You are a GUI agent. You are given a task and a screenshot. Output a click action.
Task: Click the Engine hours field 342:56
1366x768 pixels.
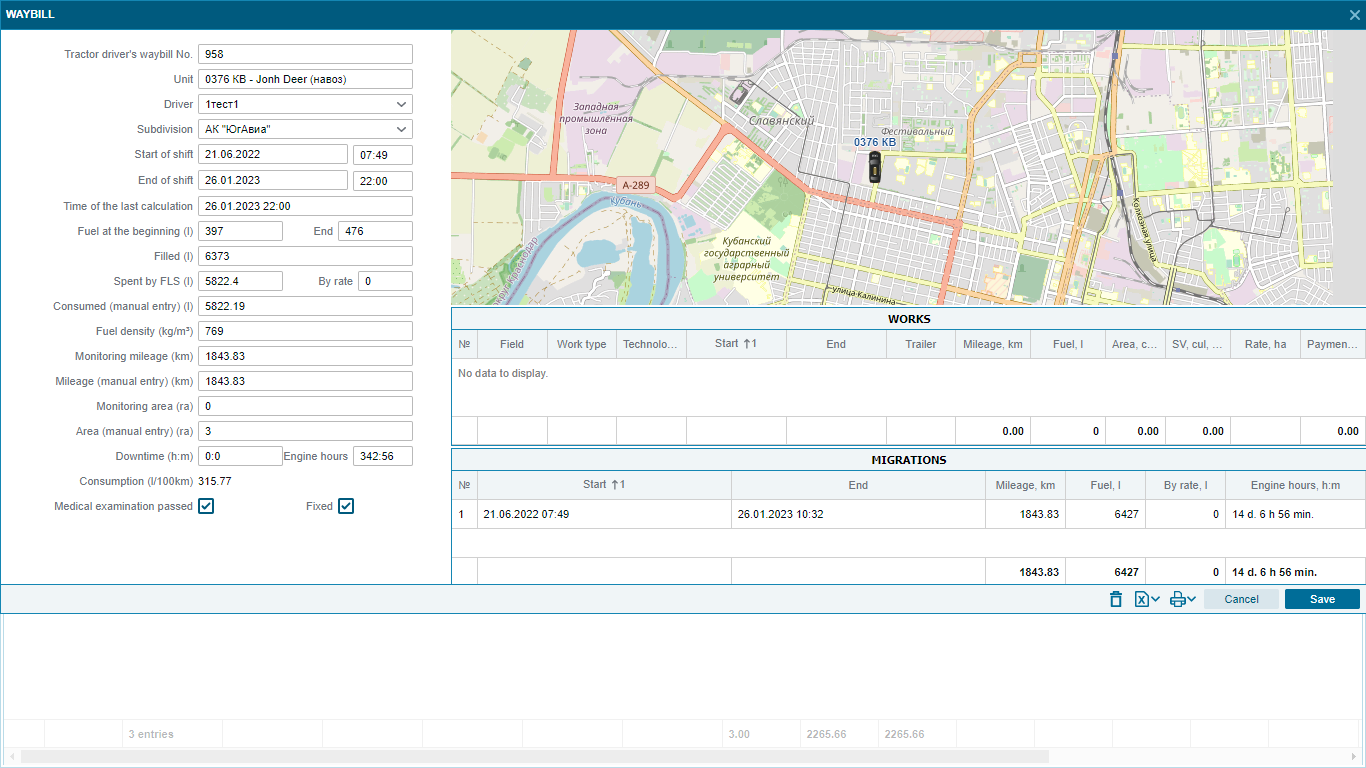point(383,456)
